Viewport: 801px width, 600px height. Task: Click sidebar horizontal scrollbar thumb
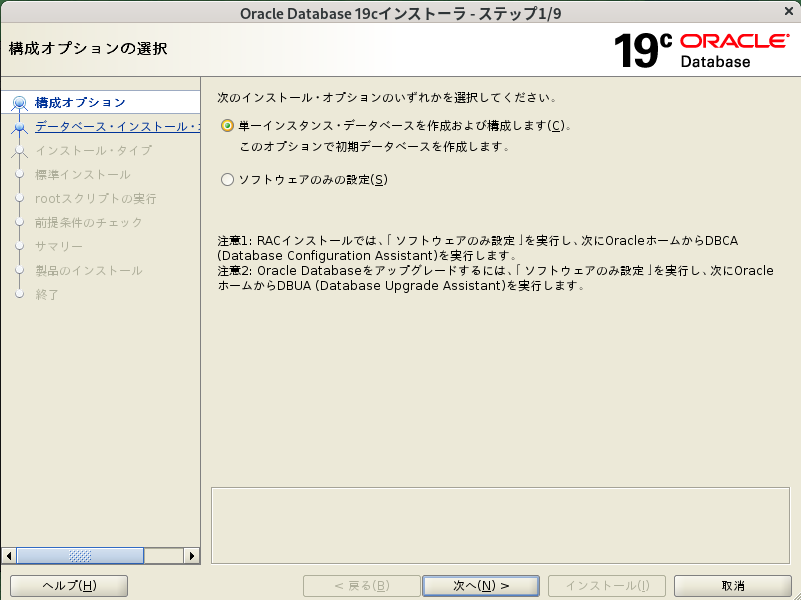(80, 556)
